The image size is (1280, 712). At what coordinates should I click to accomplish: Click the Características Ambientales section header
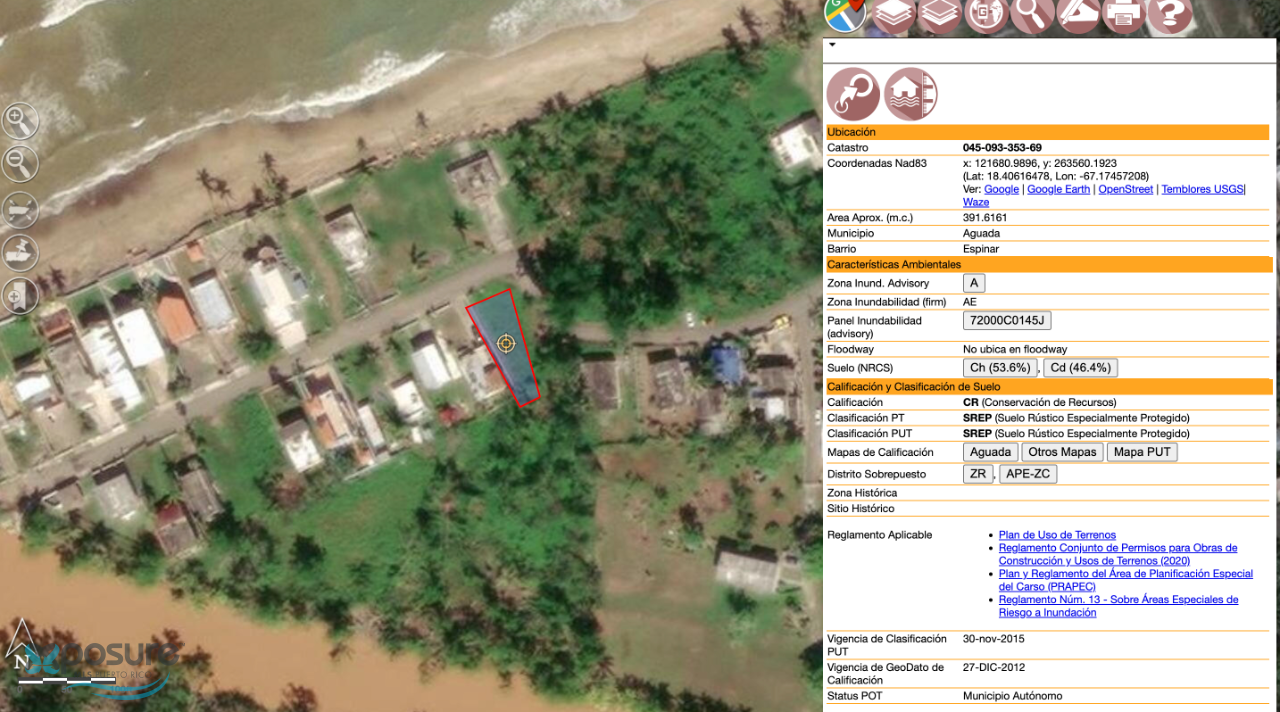point(1048,265)
